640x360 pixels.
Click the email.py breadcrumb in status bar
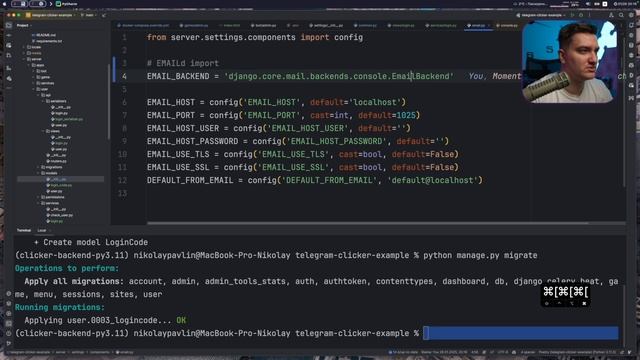(124, 352)
